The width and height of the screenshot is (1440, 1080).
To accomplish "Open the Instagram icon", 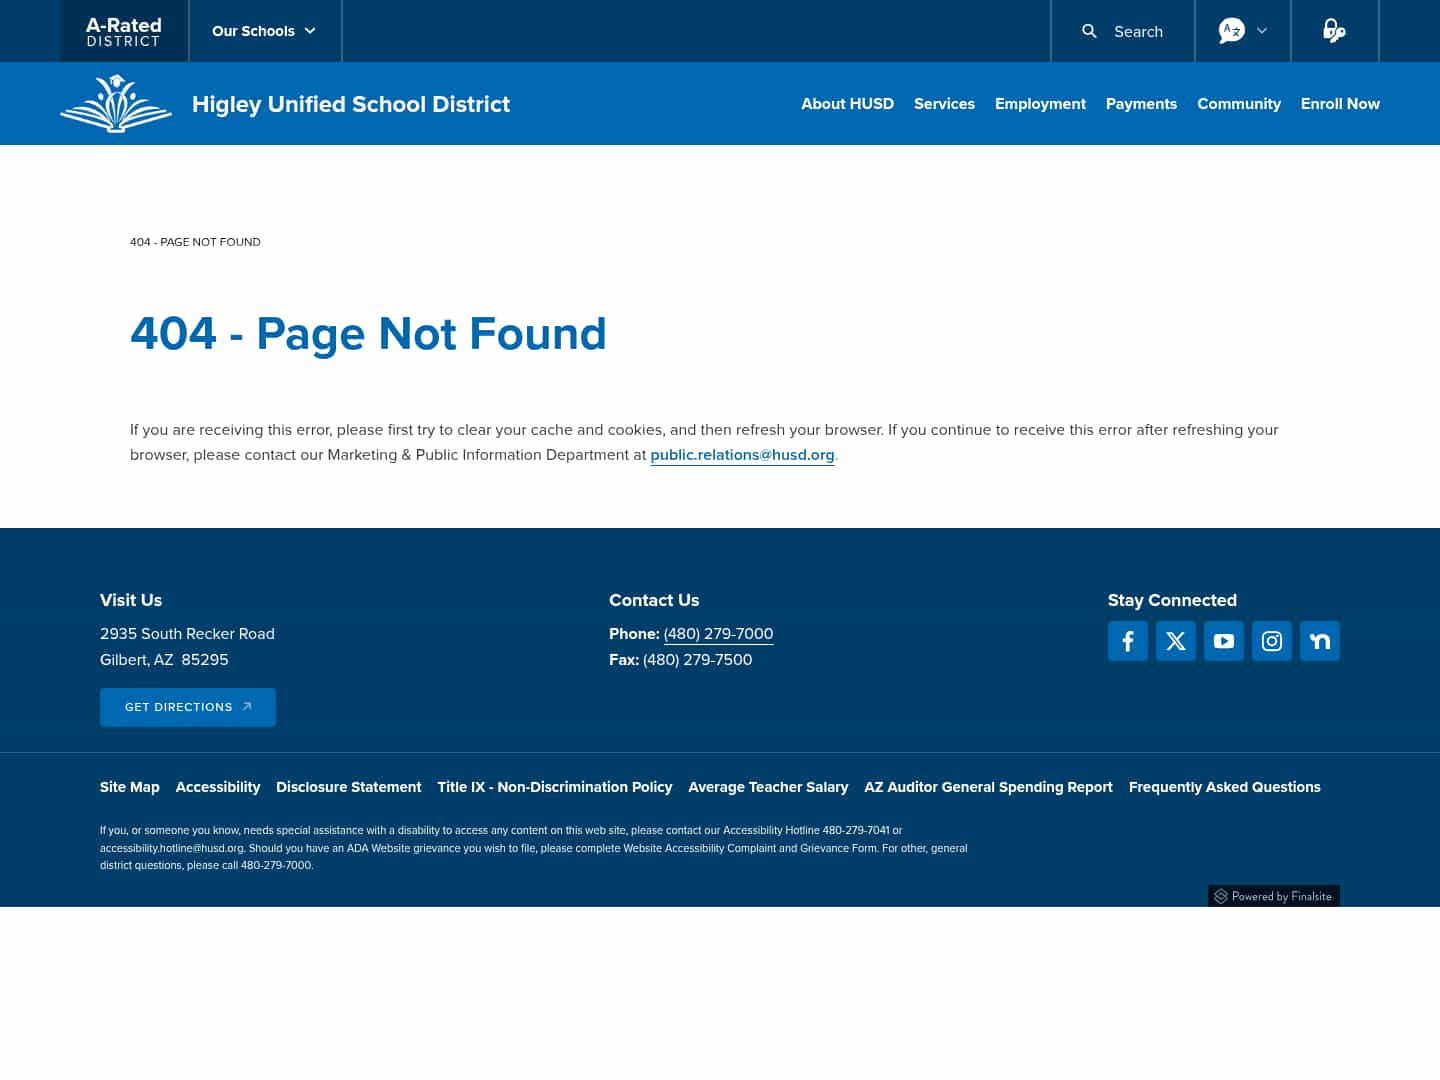I will click(x=1272, y=641).
